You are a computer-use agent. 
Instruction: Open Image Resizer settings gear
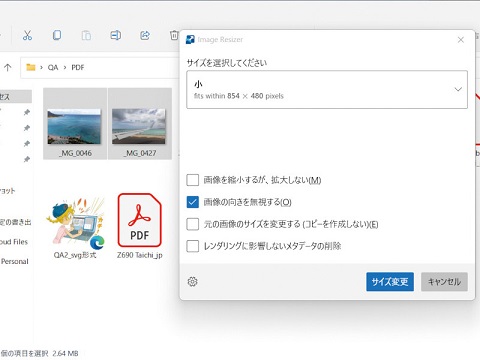point(192,282)
